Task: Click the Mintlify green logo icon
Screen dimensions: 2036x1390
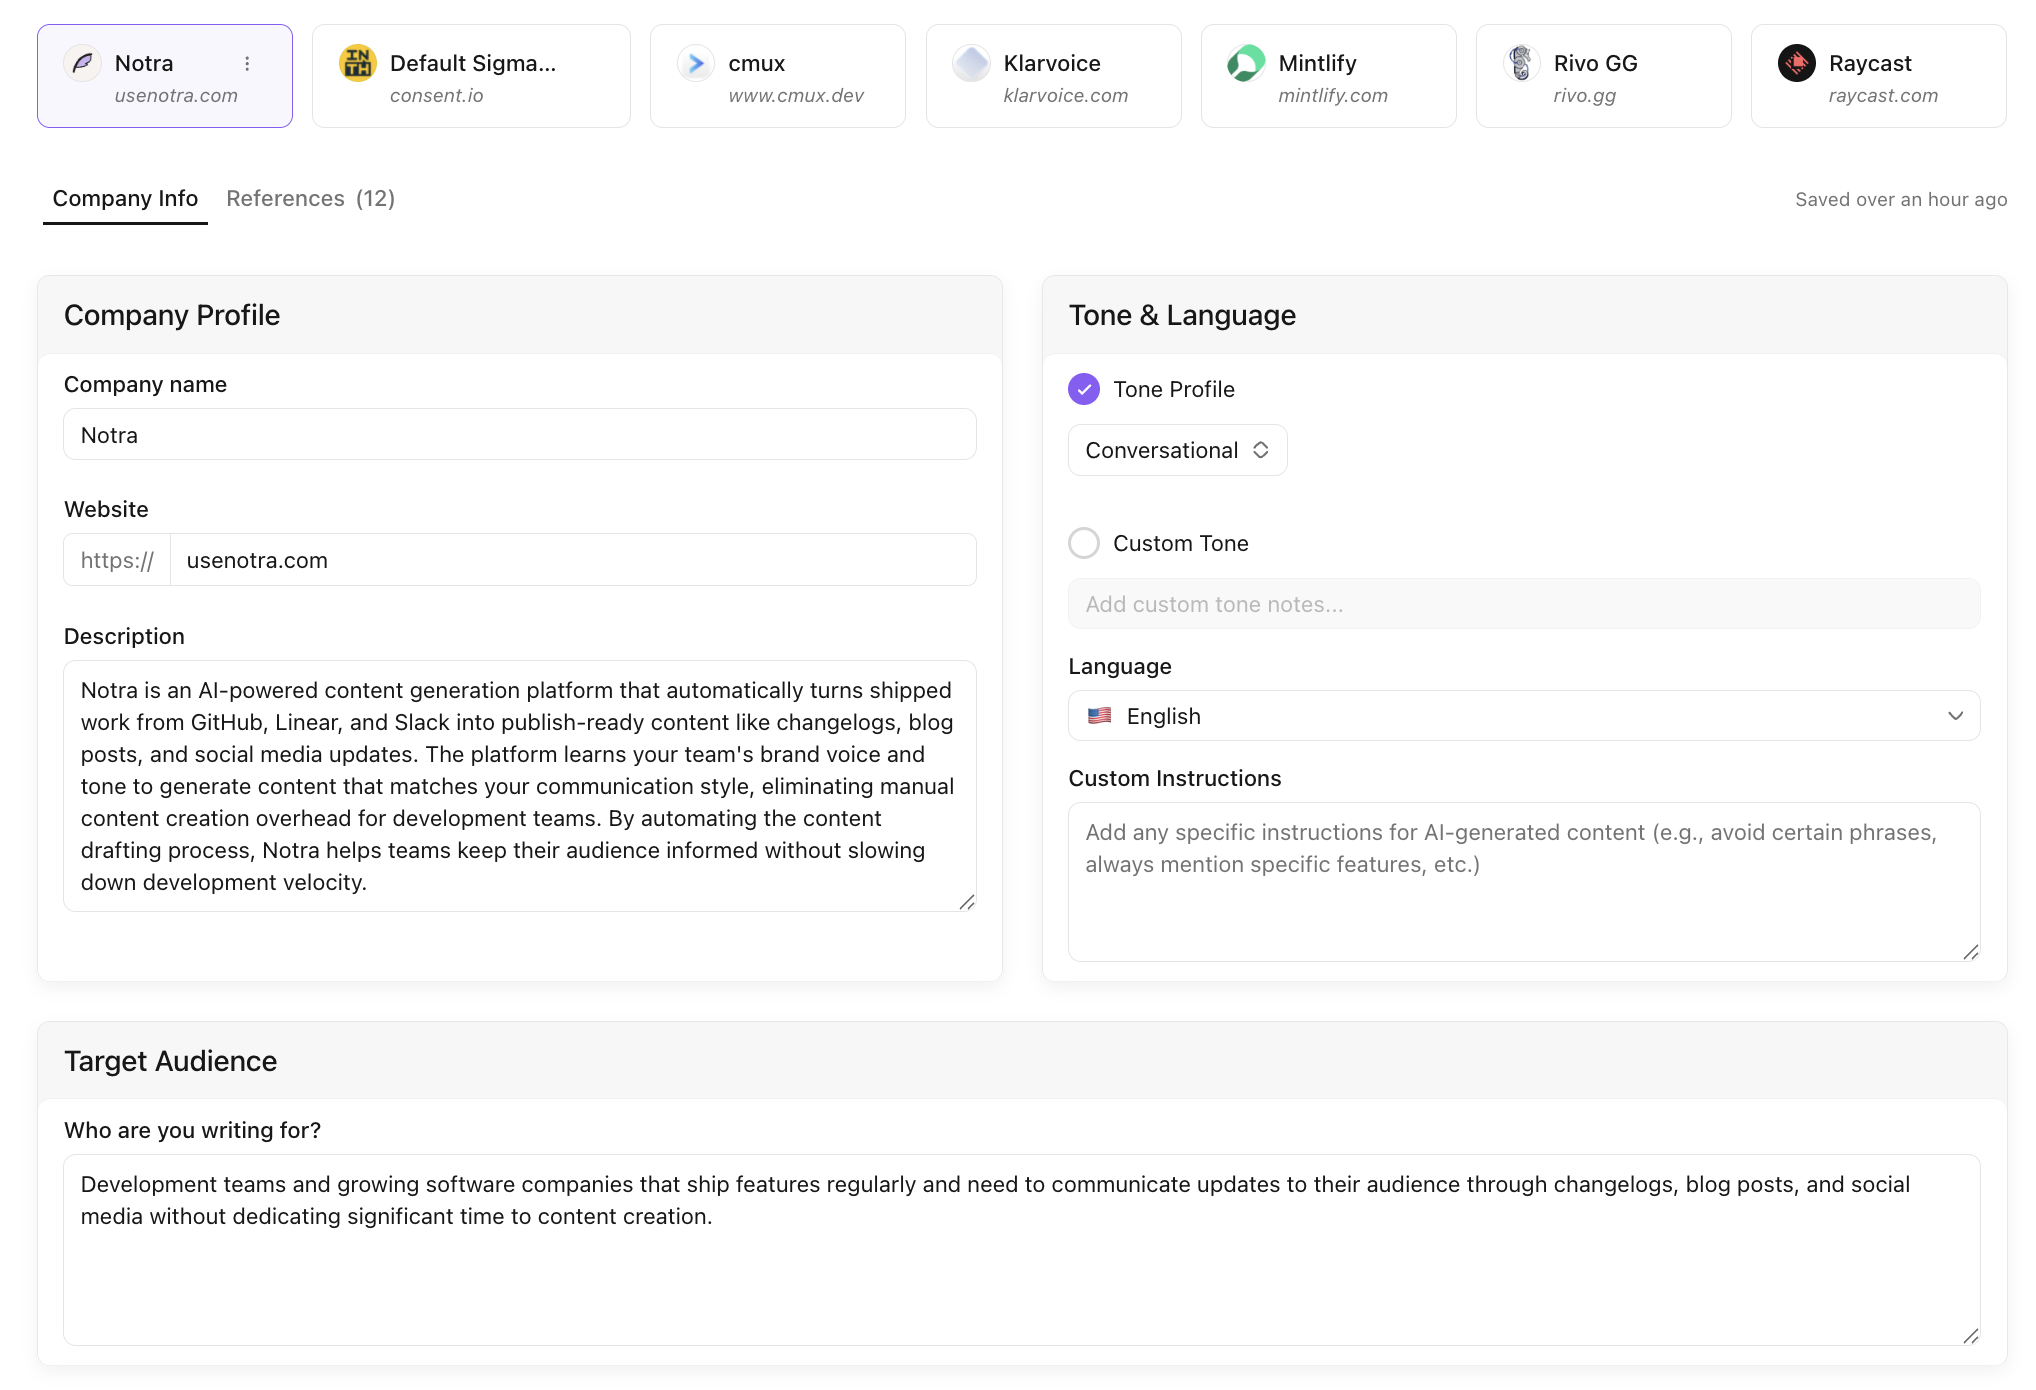Action: [1246, 63]
